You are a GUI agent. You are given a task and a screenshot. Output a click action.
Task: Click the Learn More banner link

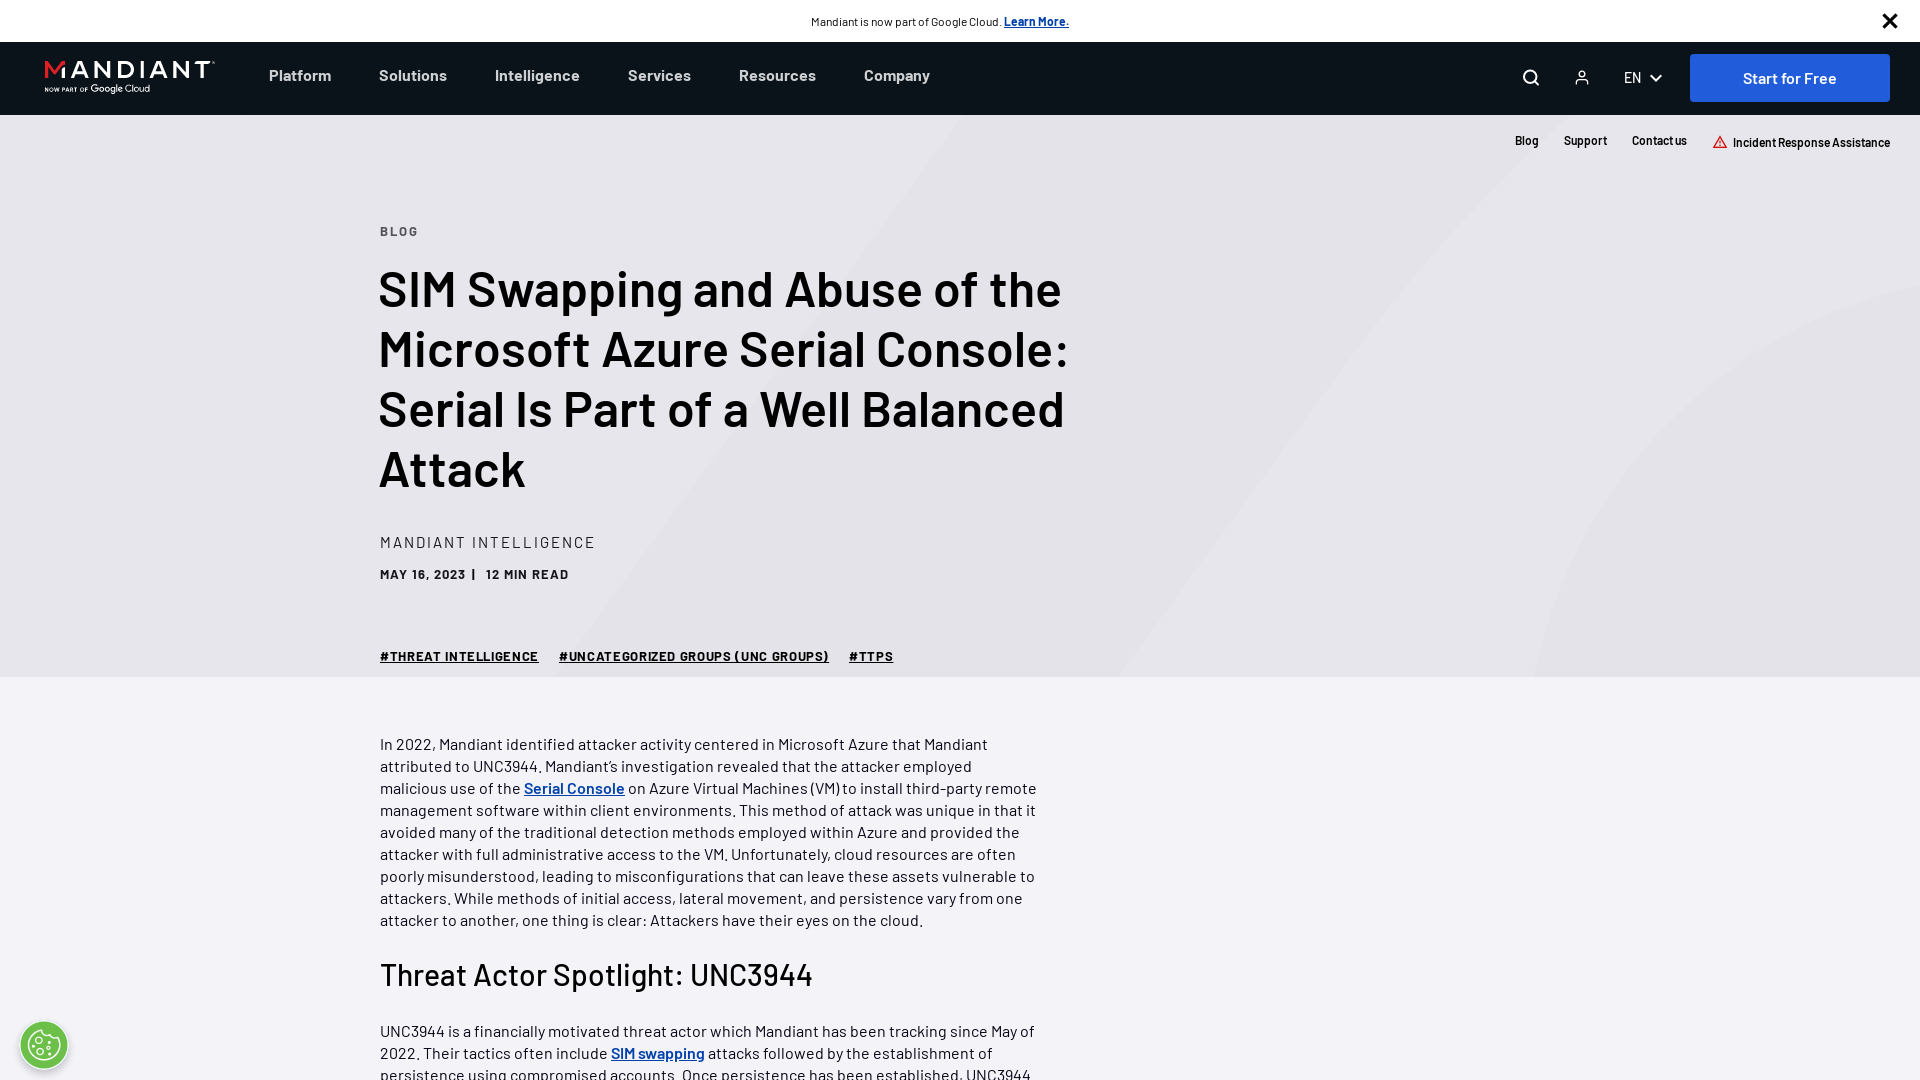click(1036, 21)
